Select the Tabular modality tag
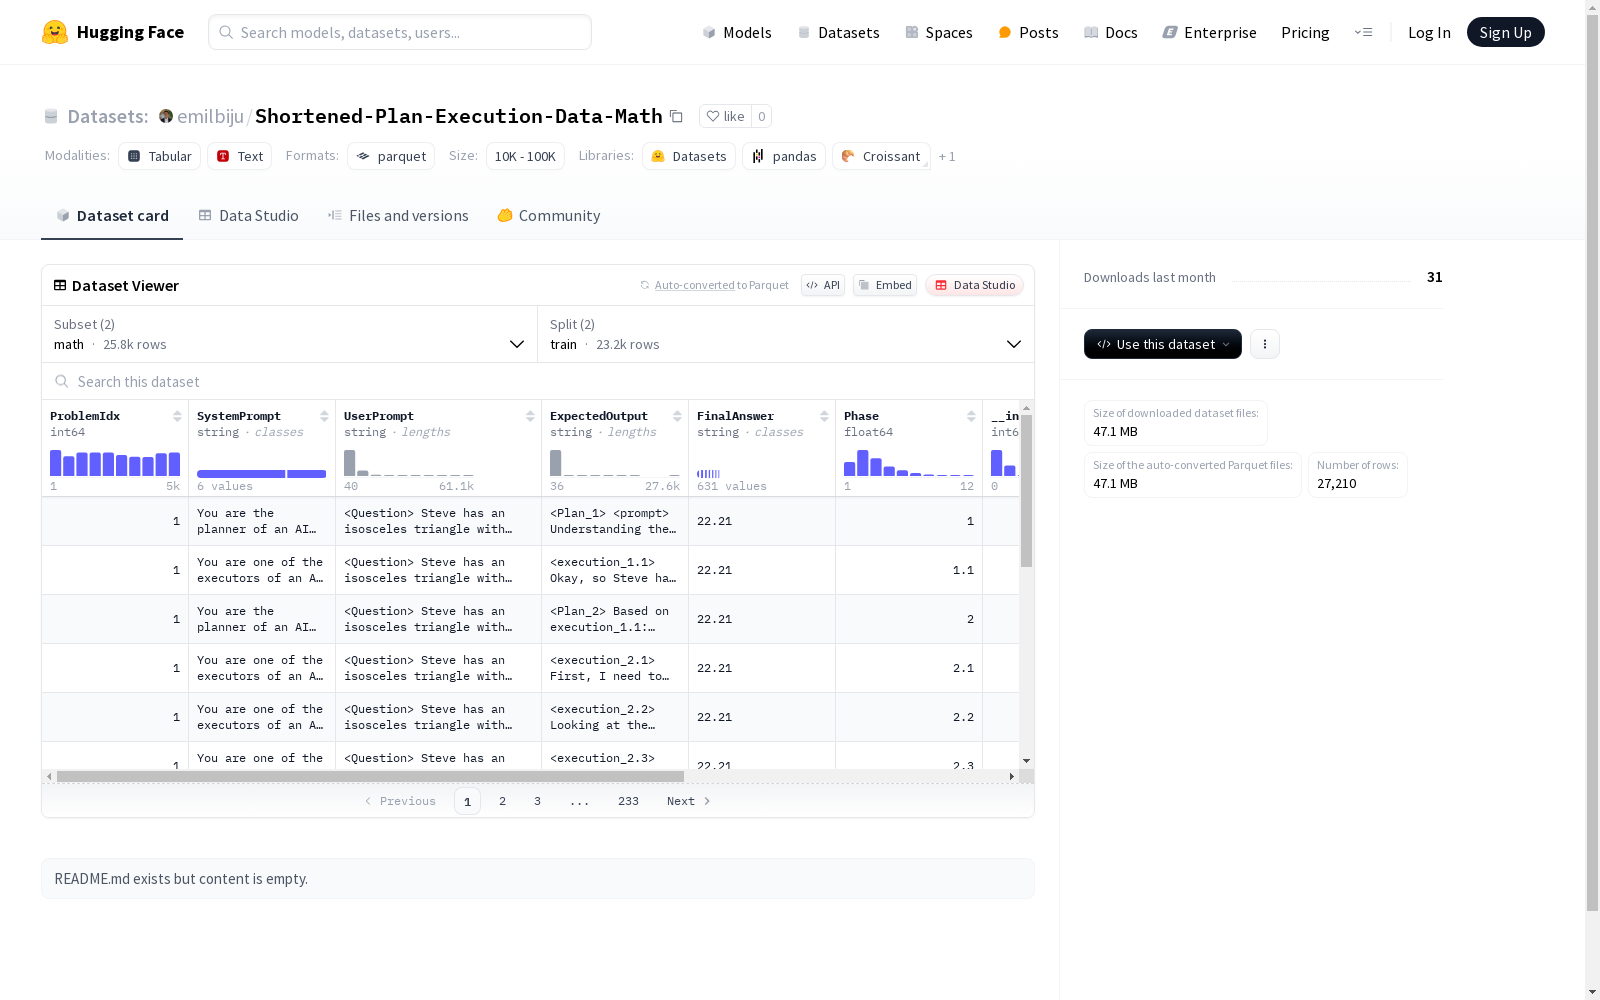The width and height of the screenshot is (1600, 1000). pyautogui.click(x=160, y=156)
